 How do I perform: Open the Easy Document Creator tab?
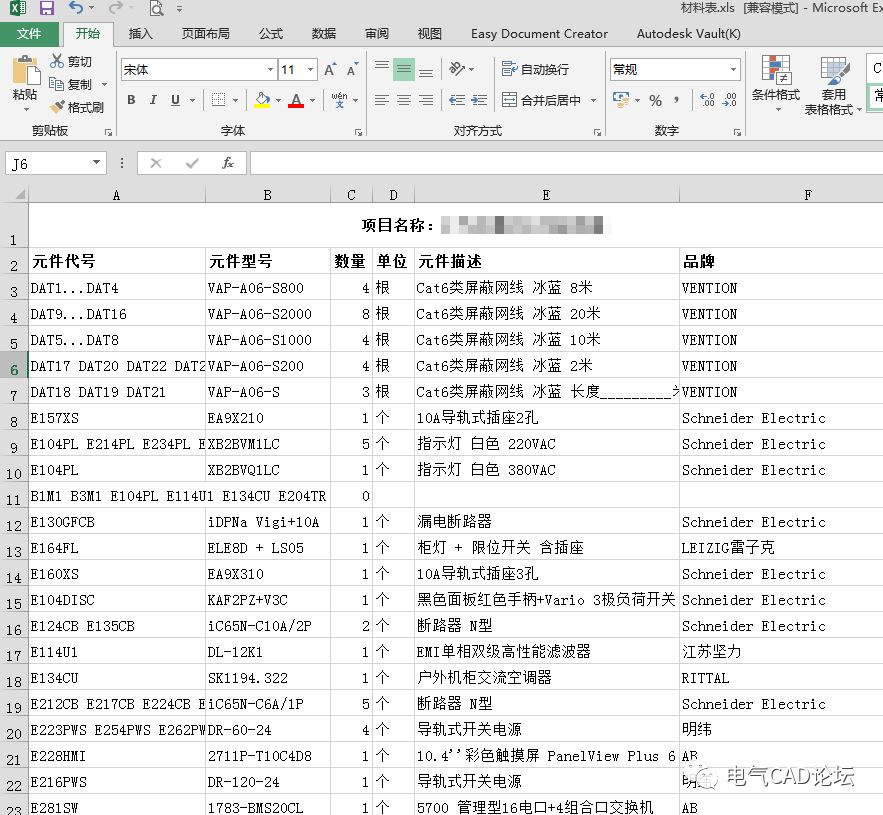539,34
